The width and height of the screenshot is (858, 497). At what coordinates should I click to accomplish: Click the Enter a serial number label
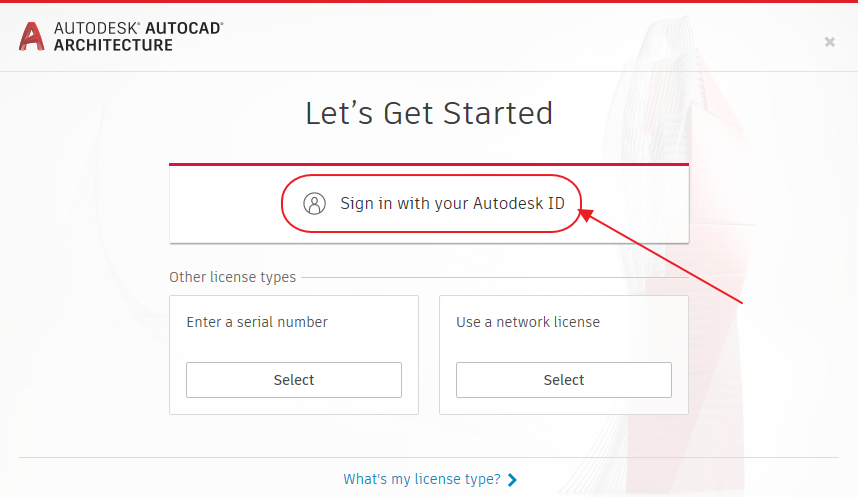[257, 322]
